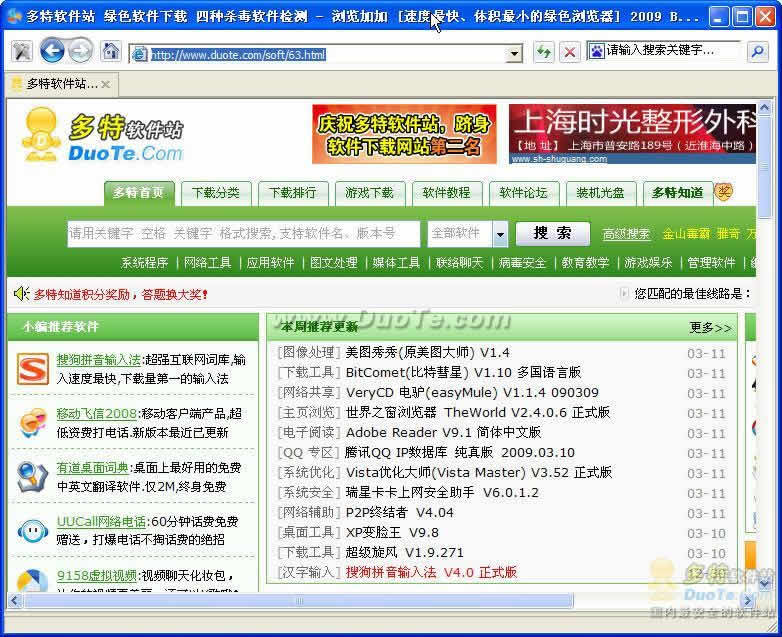Viewport: 782px width, 637px height.
Task: Open the 软件论坛 tab
Action: pyautogui.click(x=523, y=193)
